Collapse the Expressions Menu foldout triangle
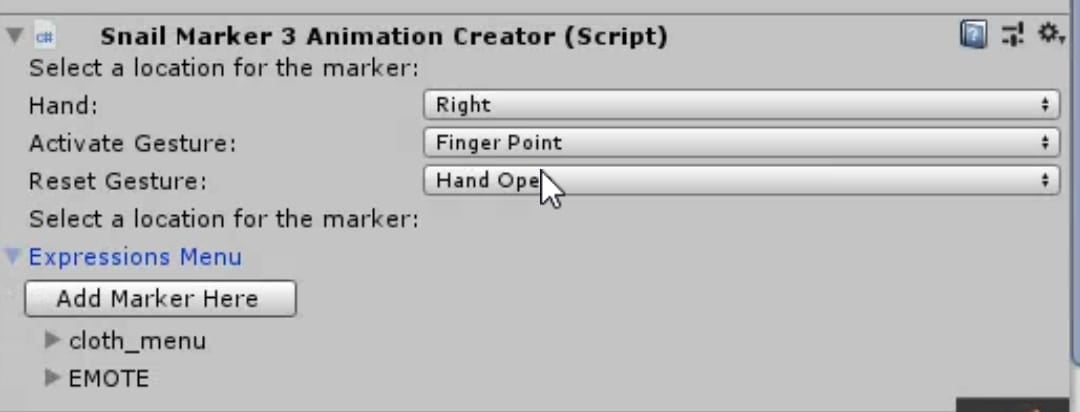The image size is (1080, 412). 13,256
